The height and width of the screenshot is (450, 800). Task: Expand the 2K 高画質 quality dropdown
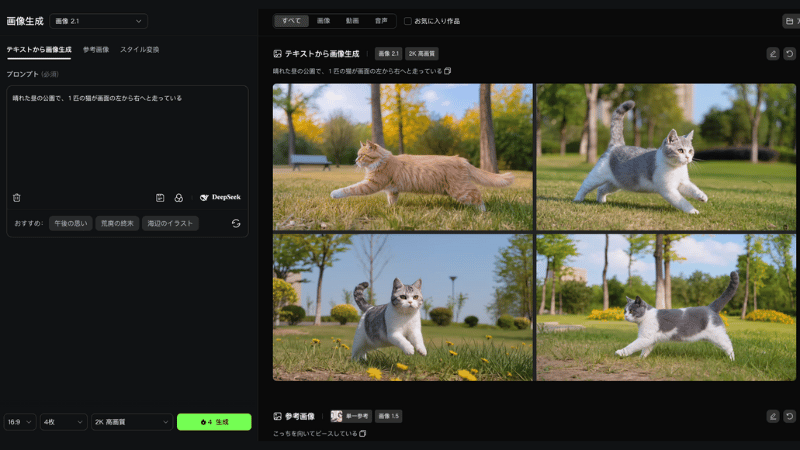point(132,422)
